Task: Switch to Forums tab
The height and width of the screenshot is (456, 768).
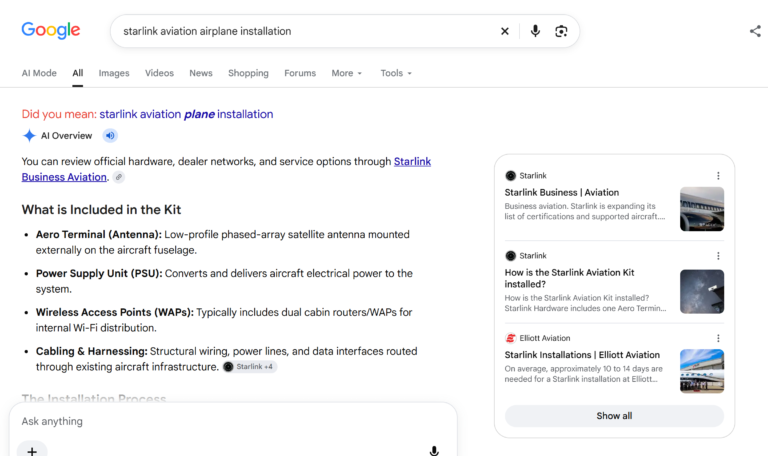Action: coord(300,73)
